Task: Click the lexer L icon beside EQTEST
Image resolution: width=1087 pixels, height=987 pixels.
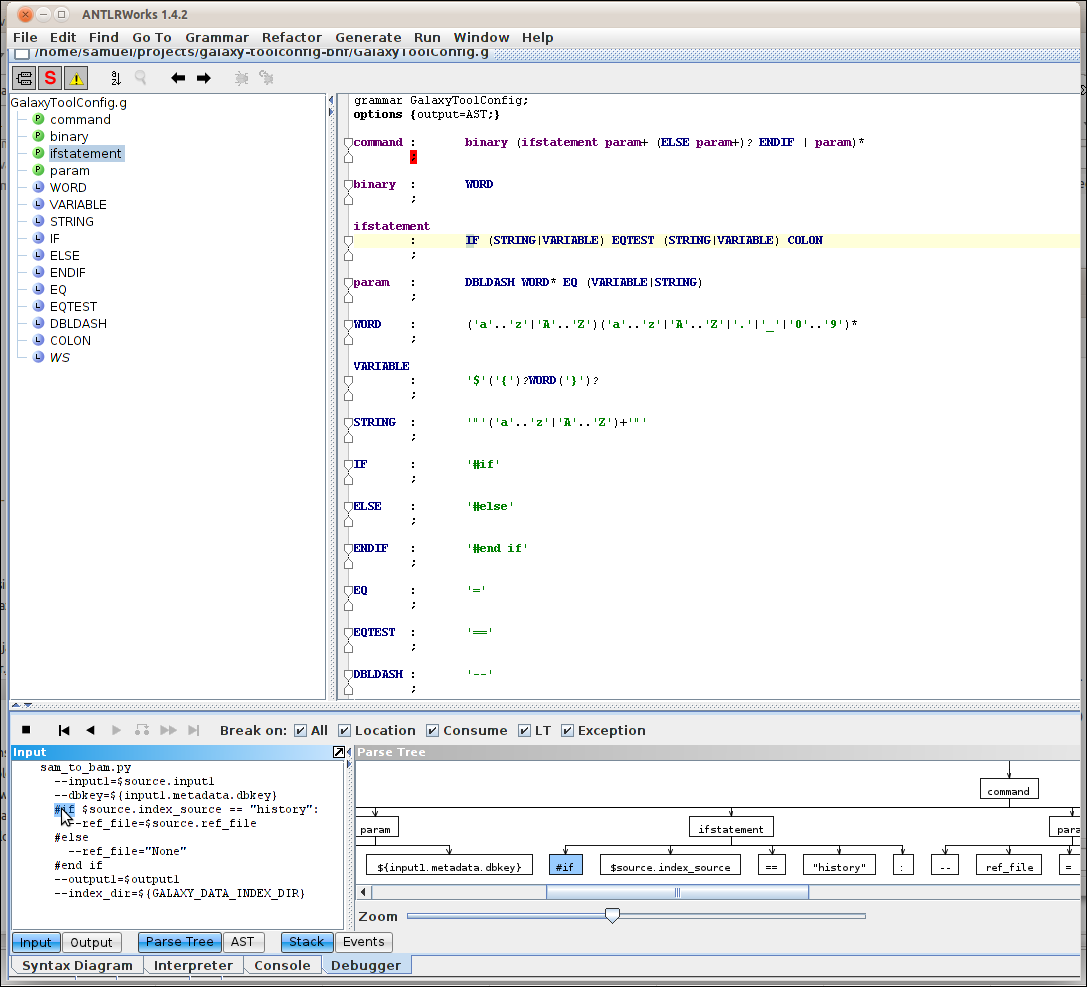Action: tap(39, 306)
